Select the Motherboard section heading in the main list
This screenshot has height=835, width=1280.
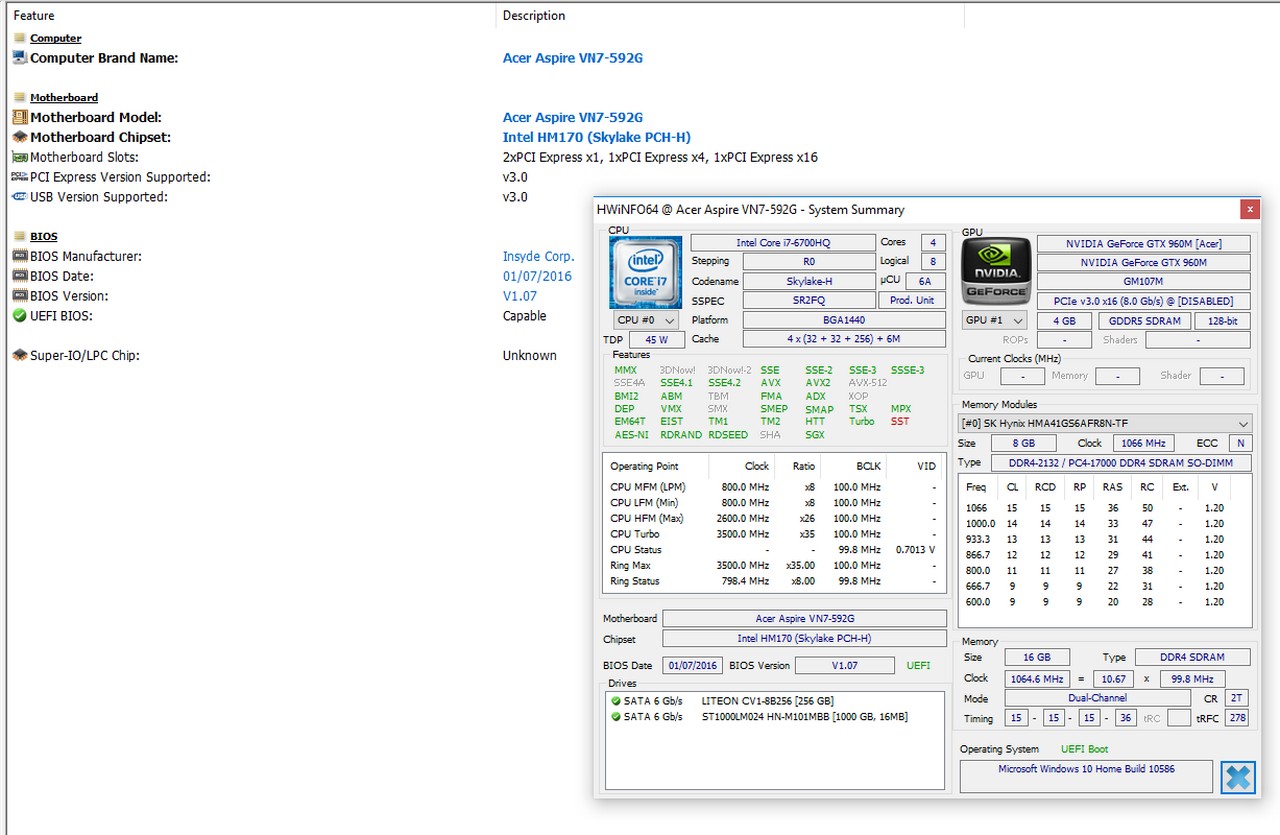click(x=64, y=97)
